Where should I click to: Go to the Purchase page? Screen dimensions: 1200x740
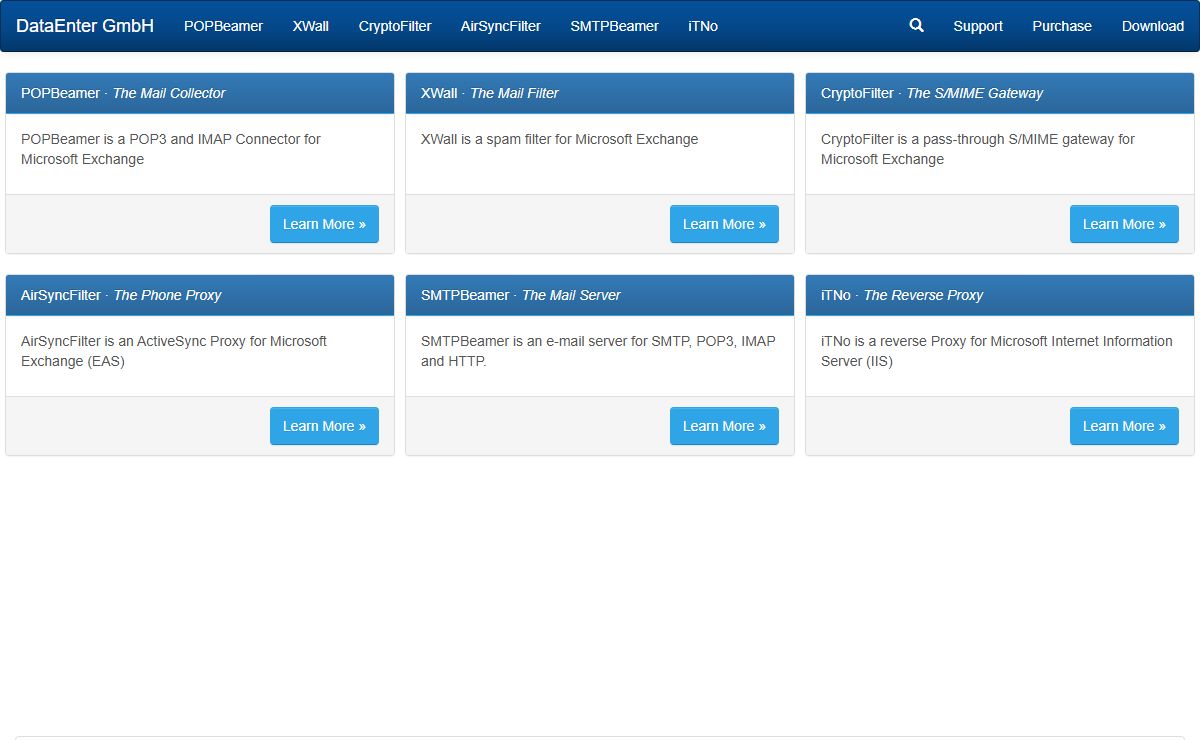[1062, 26]
